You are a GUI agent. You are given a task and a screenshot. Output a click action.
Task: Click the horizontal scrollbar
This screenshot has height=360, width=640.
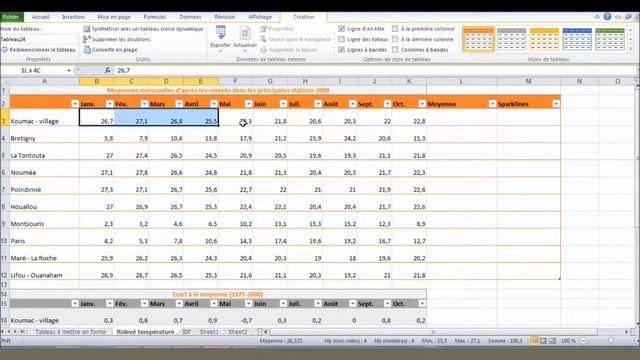tap(434, 332)
